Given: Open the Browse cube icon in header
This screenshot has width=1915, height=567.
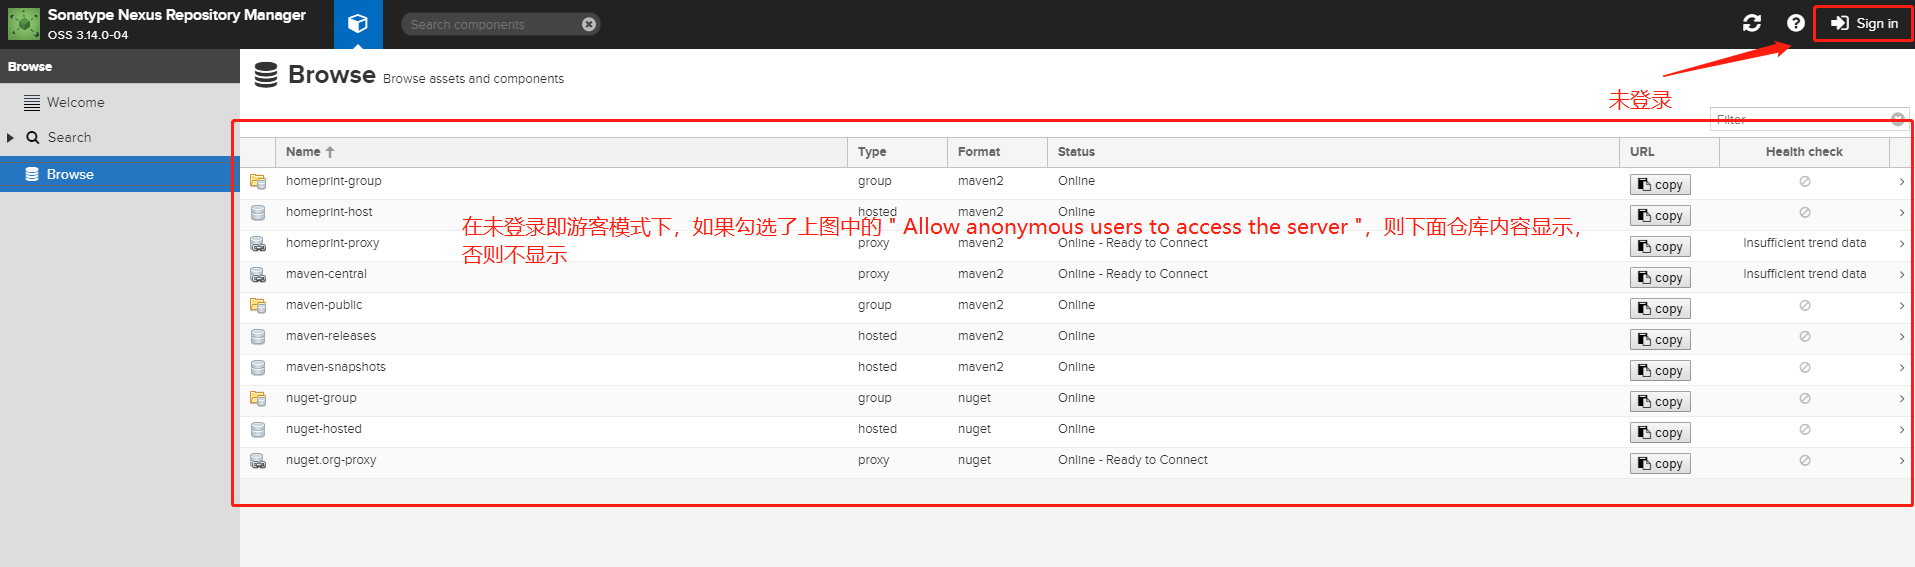Looking at the screenshot, I should click(358, 24).
